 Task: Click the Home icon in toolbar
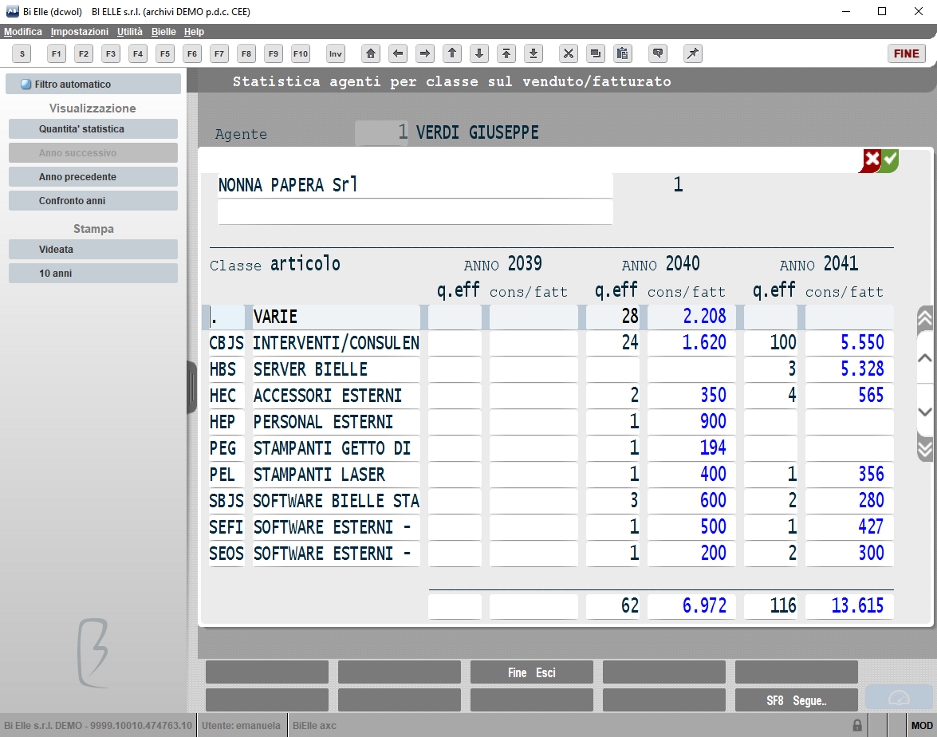coord(370,54)
